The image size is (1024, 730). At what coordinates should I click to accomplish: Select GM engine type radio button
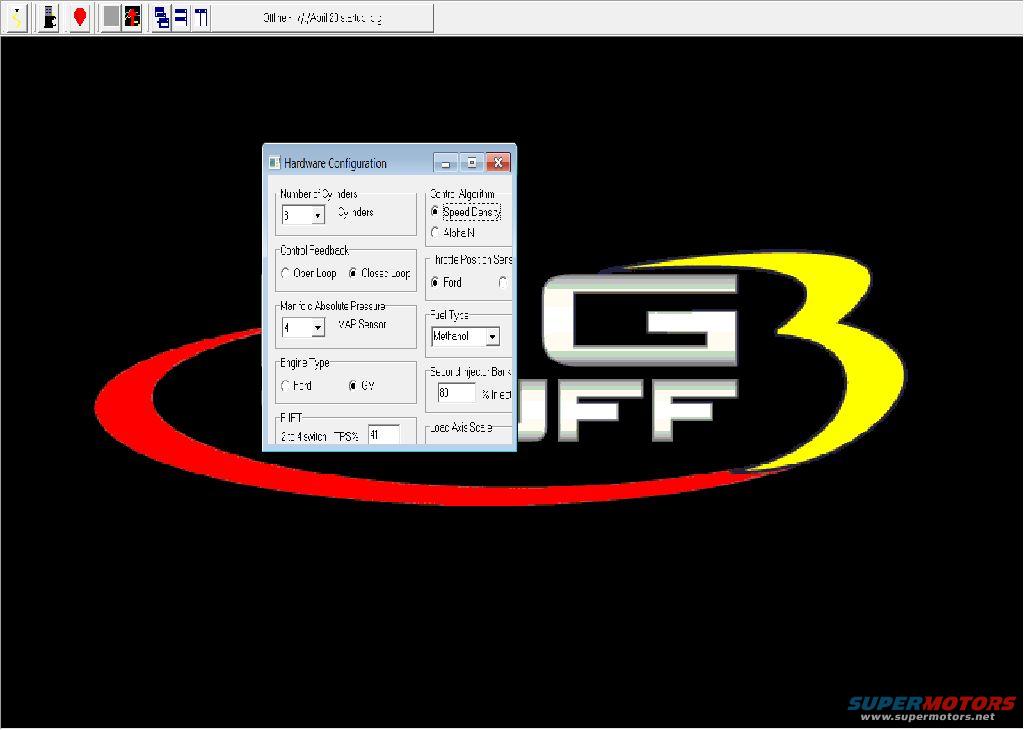click(x=353, y=386)
